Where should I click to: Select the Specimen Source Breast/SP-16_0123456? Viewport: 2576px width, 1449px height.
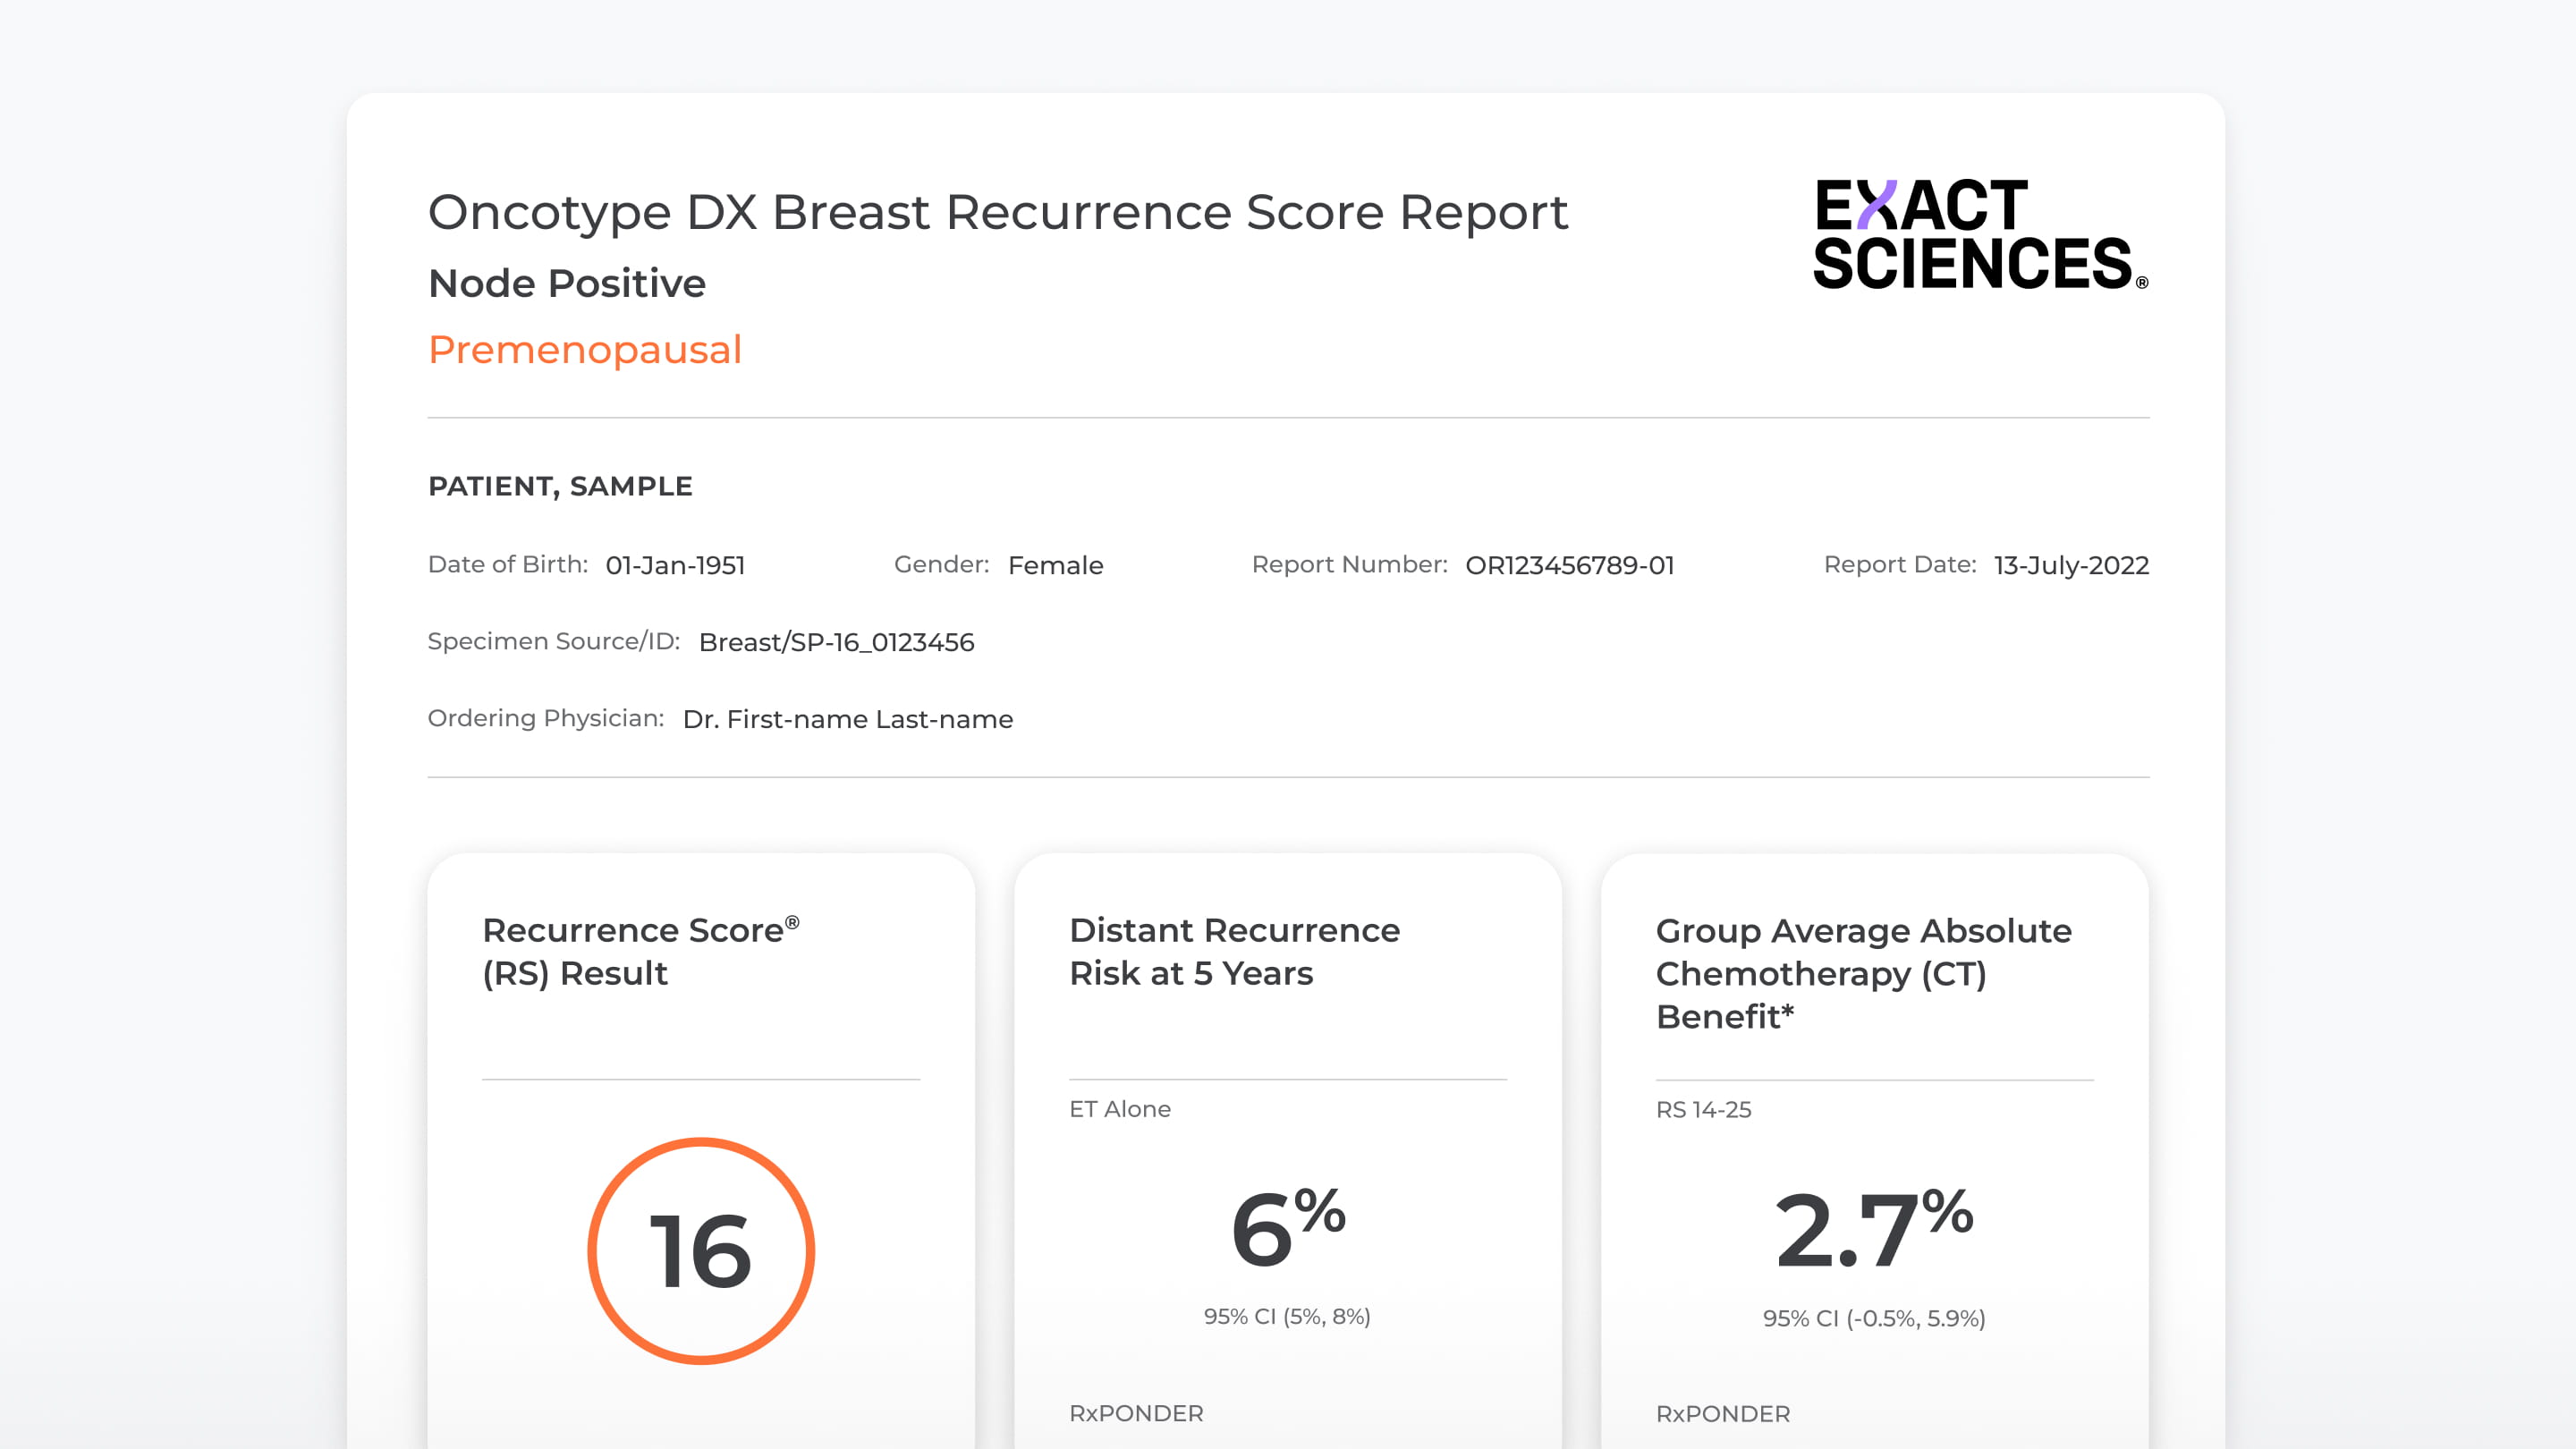coord(838,642)
